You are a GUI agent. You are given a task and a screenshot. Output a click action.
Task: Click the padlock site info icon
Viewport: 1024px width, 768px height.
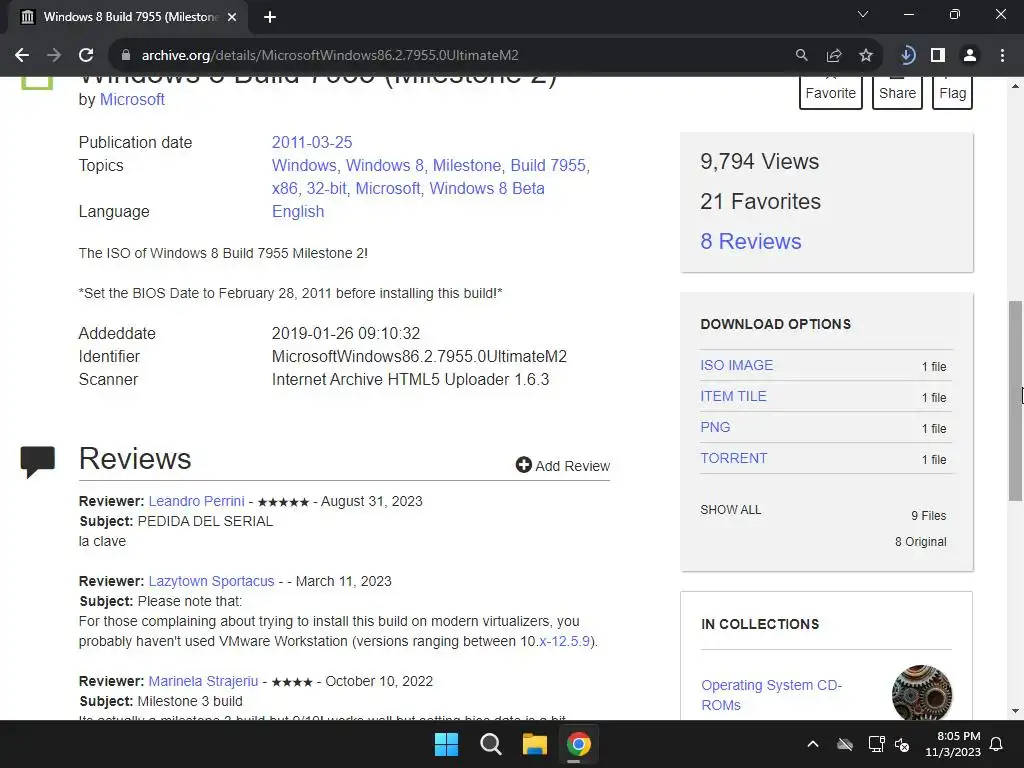click(126, 56)
